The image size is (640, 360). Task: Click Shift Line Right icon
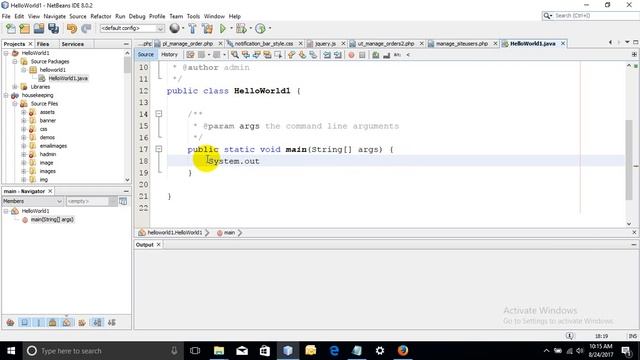click(x=338, y=55)
